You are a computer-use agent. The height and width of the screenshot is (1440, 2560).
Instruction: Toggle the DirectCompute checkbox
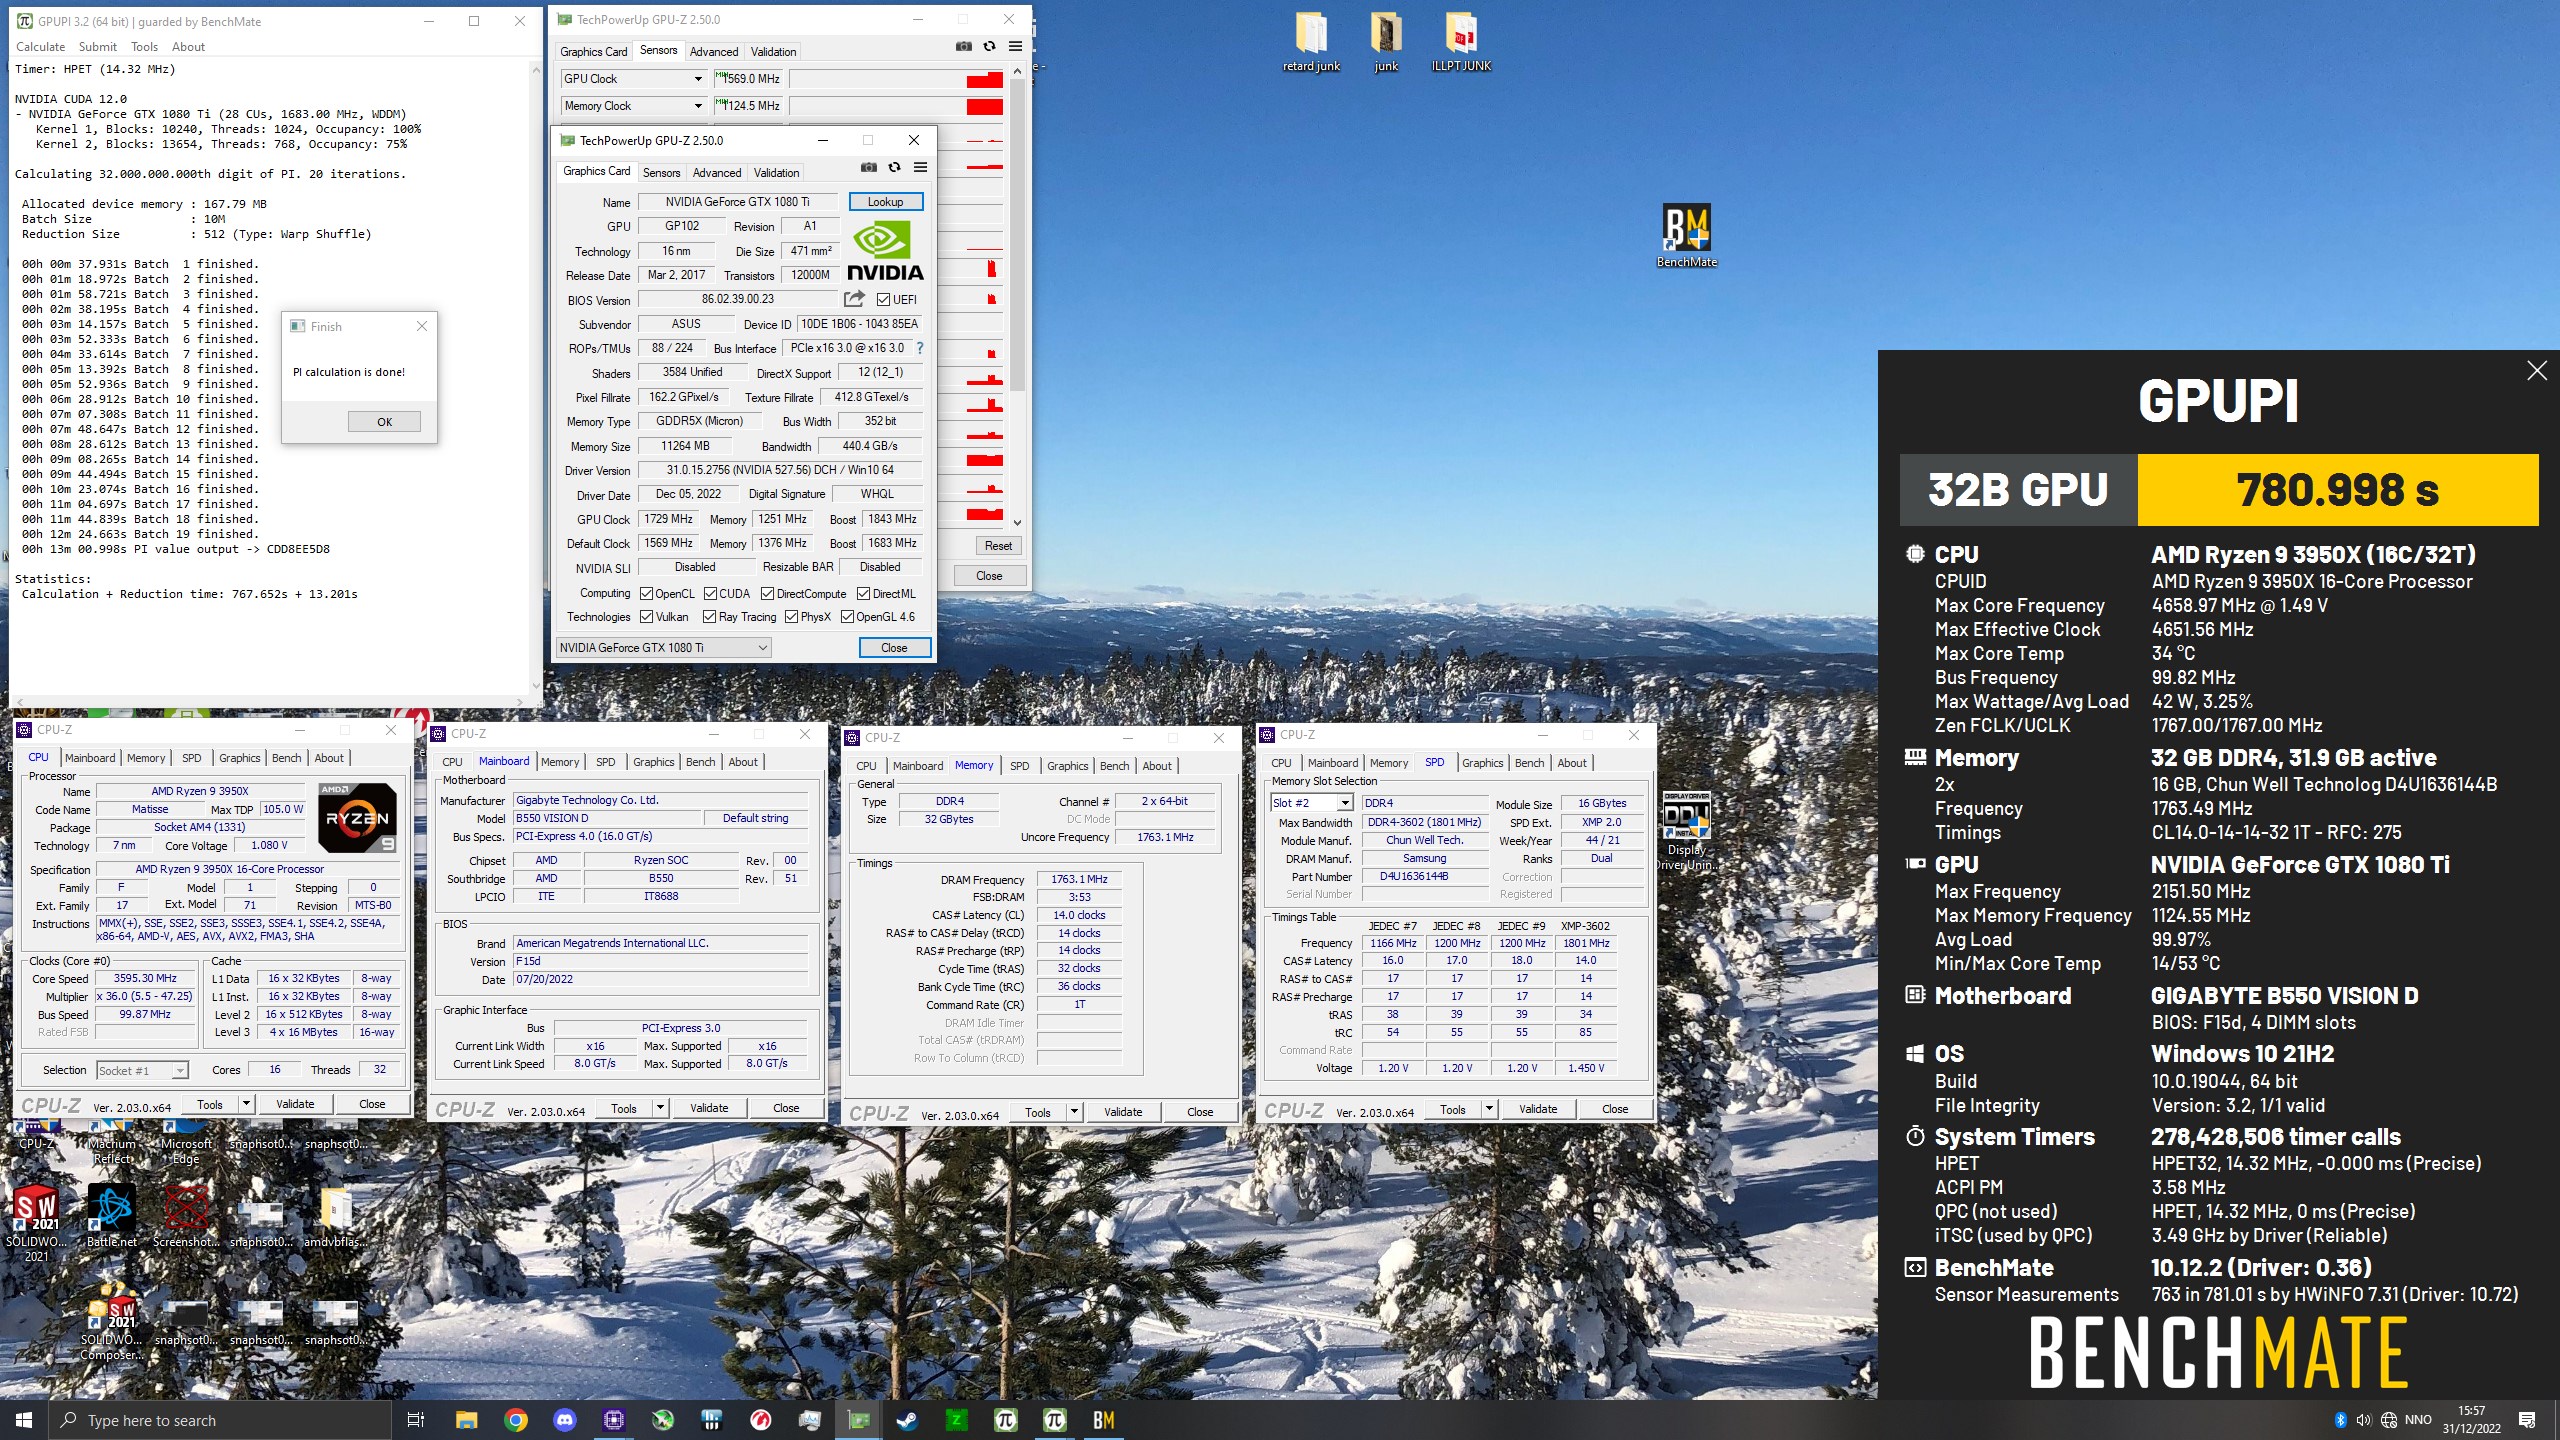(x=767, y=594)
